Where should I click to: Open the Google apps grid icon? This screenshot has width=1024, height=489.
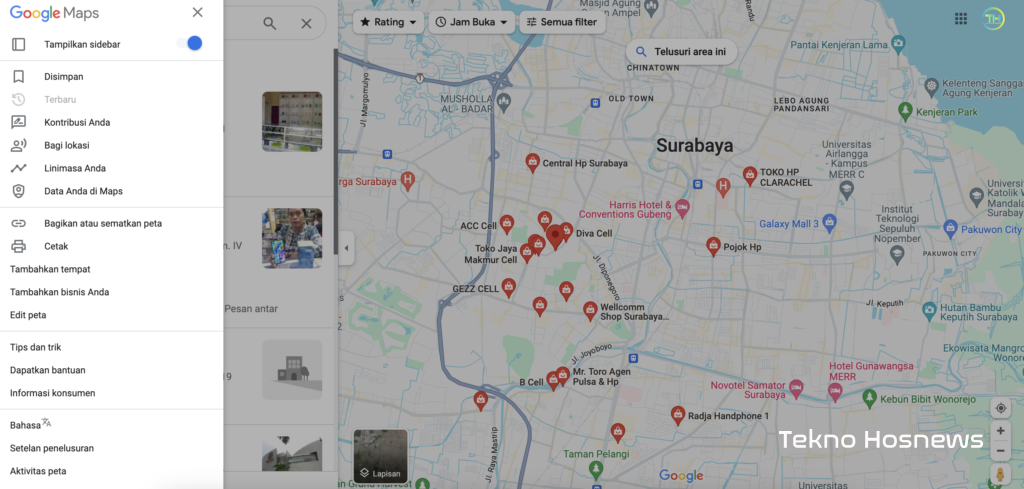961,19
